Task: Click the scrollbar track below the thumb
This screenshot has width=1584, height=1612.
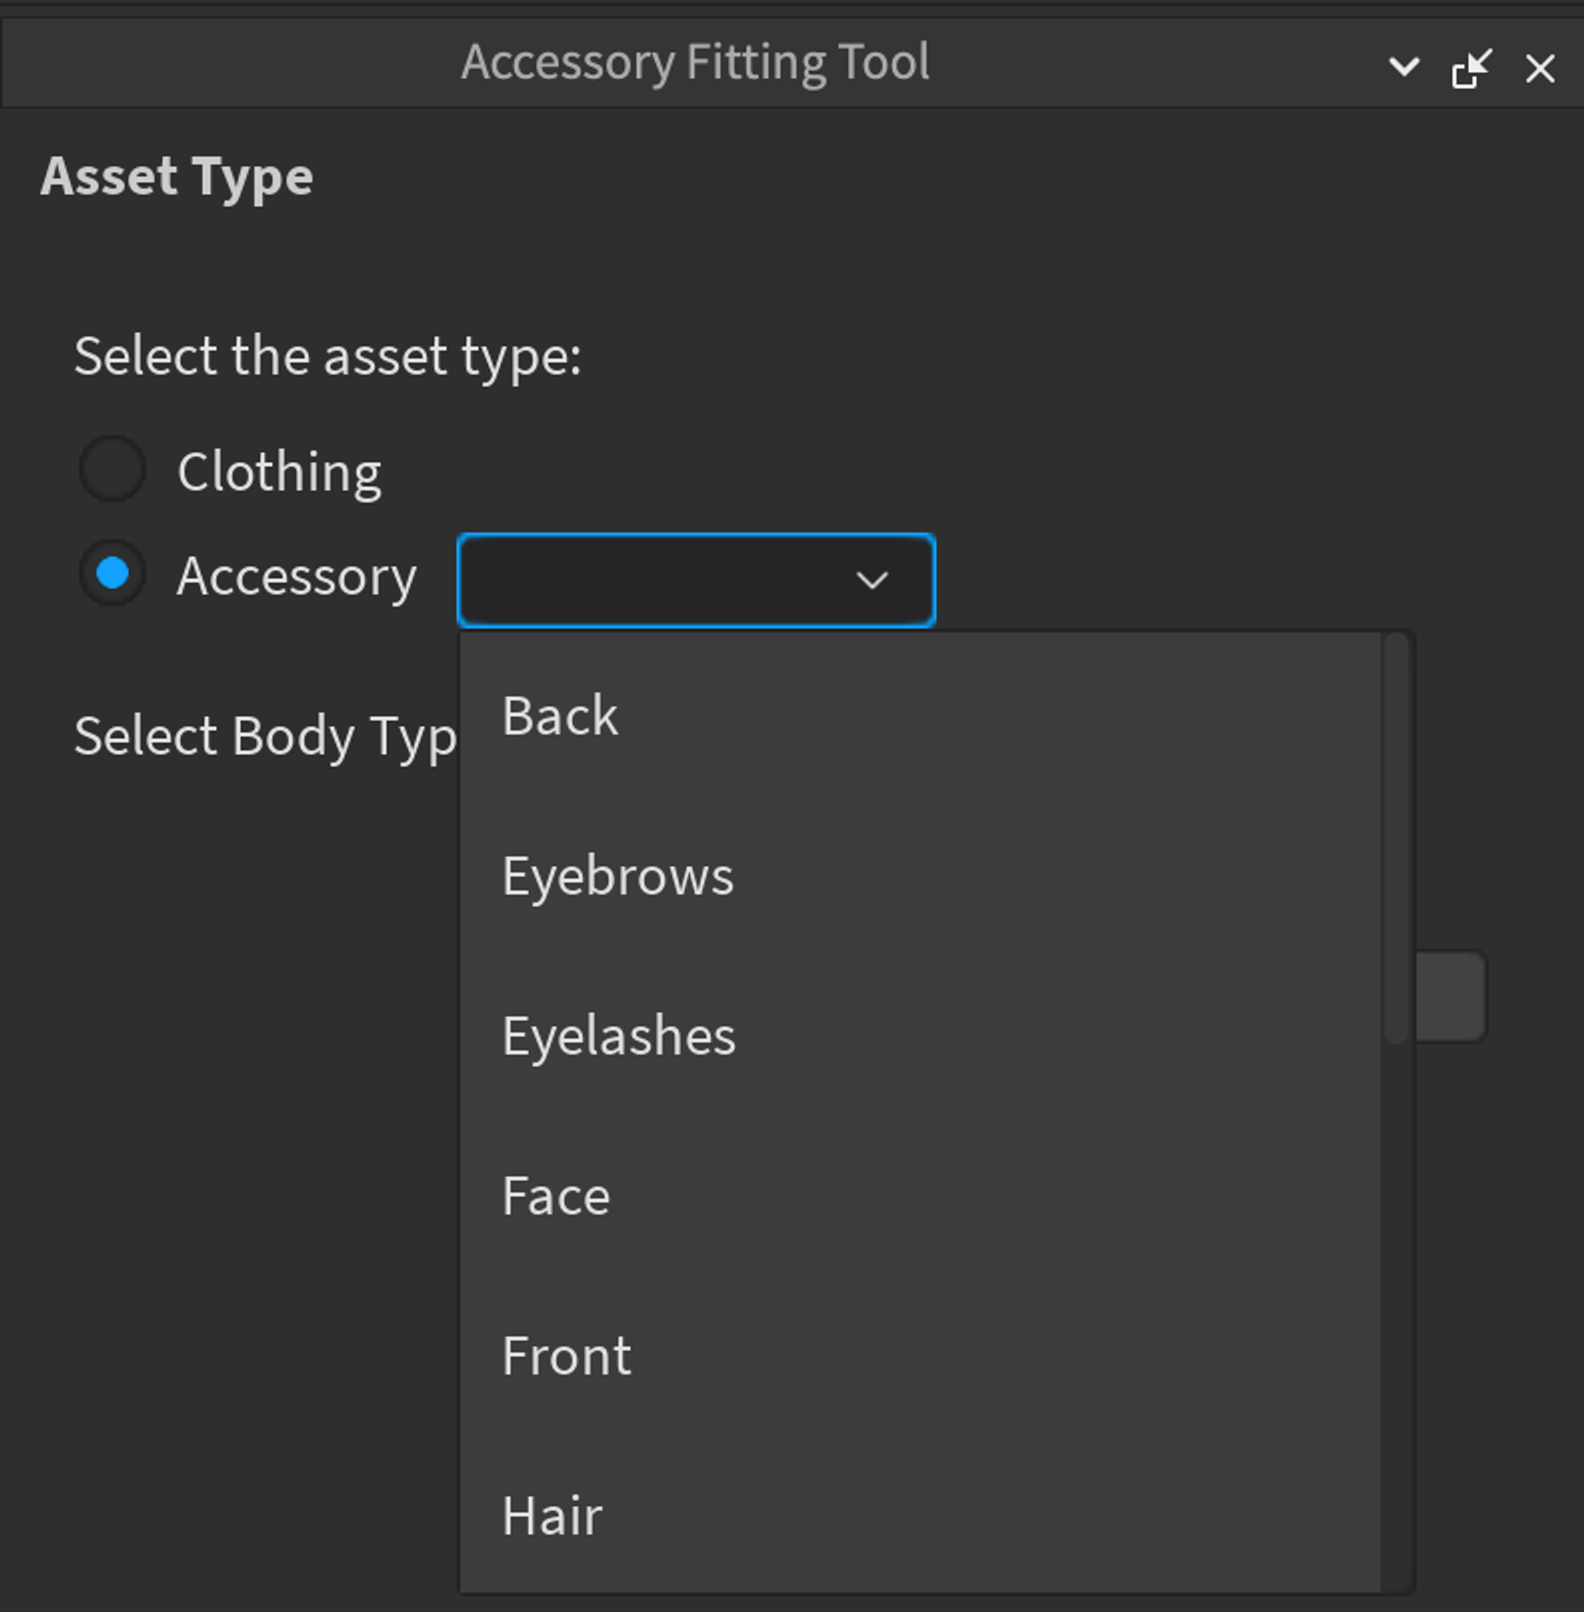Action: (1397, 1318)
